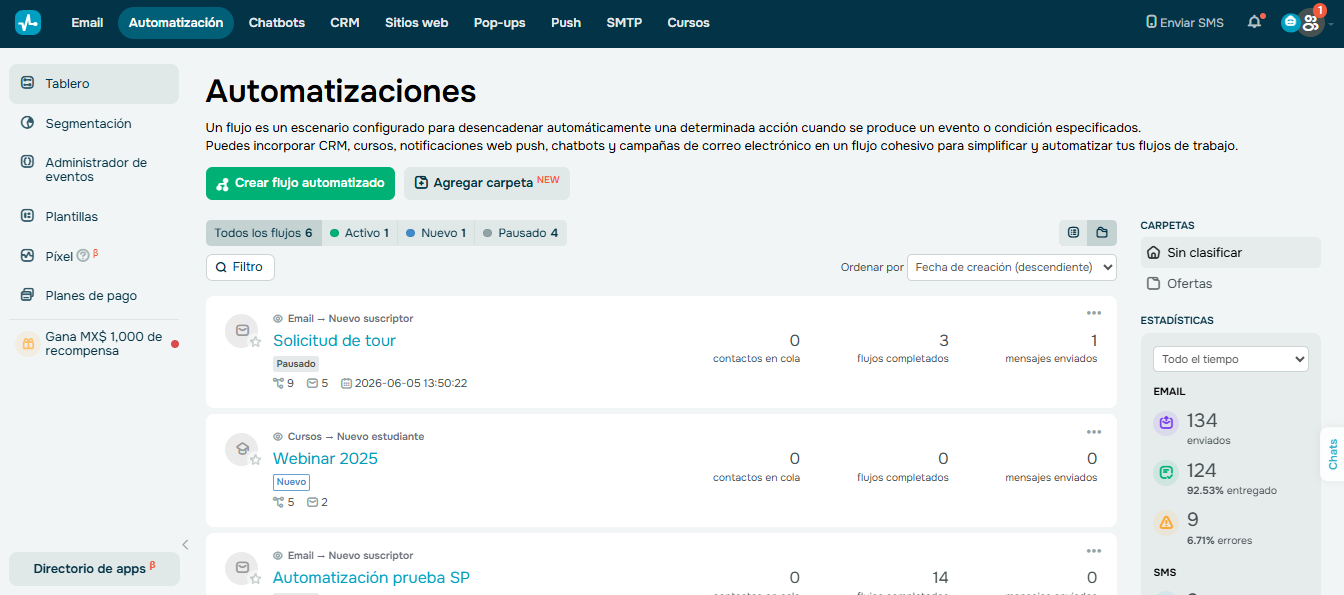Image resolution: width=1344 pixels, height=595 pixels.
Task: Open the Todo el tiempo period dropdown
Action: (1231, 359)
